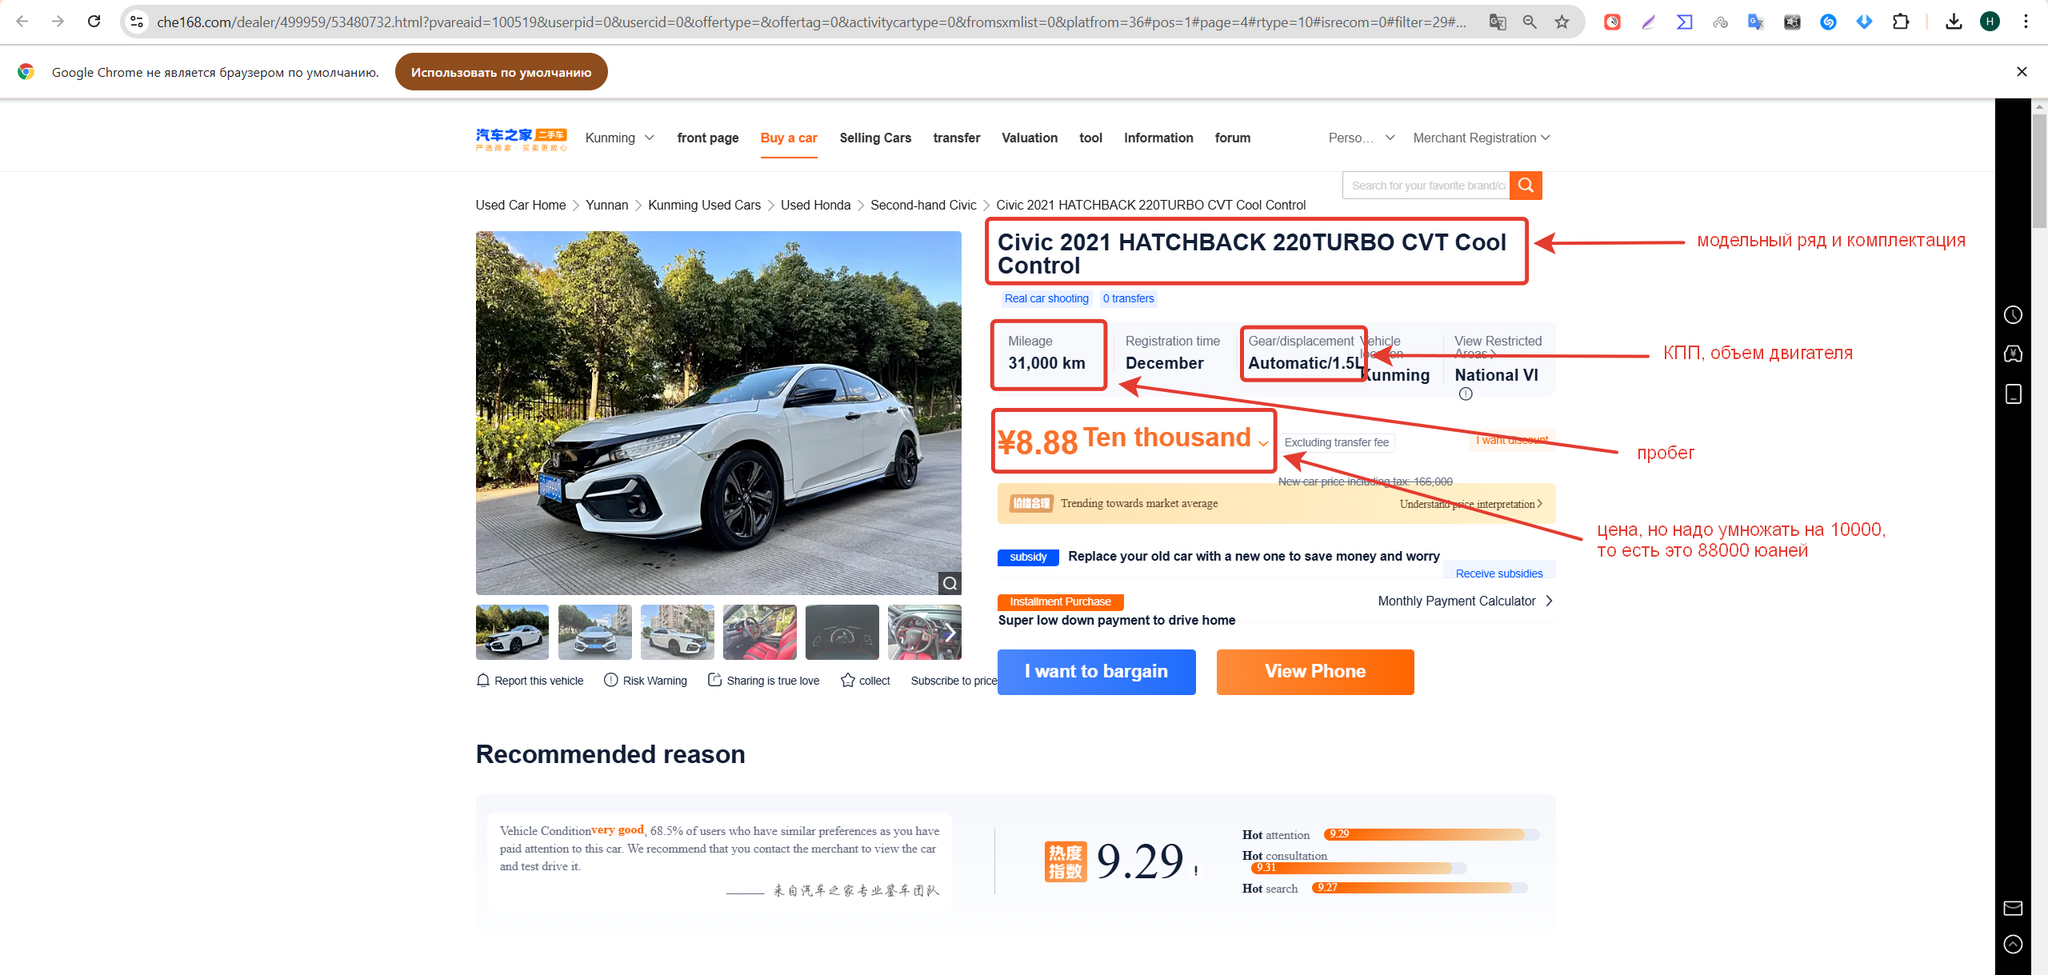The height and width of the screenshot is (975, 2048).
Task: Expand the Perso... account dropdown
Action: click(x=1361, y=138)
